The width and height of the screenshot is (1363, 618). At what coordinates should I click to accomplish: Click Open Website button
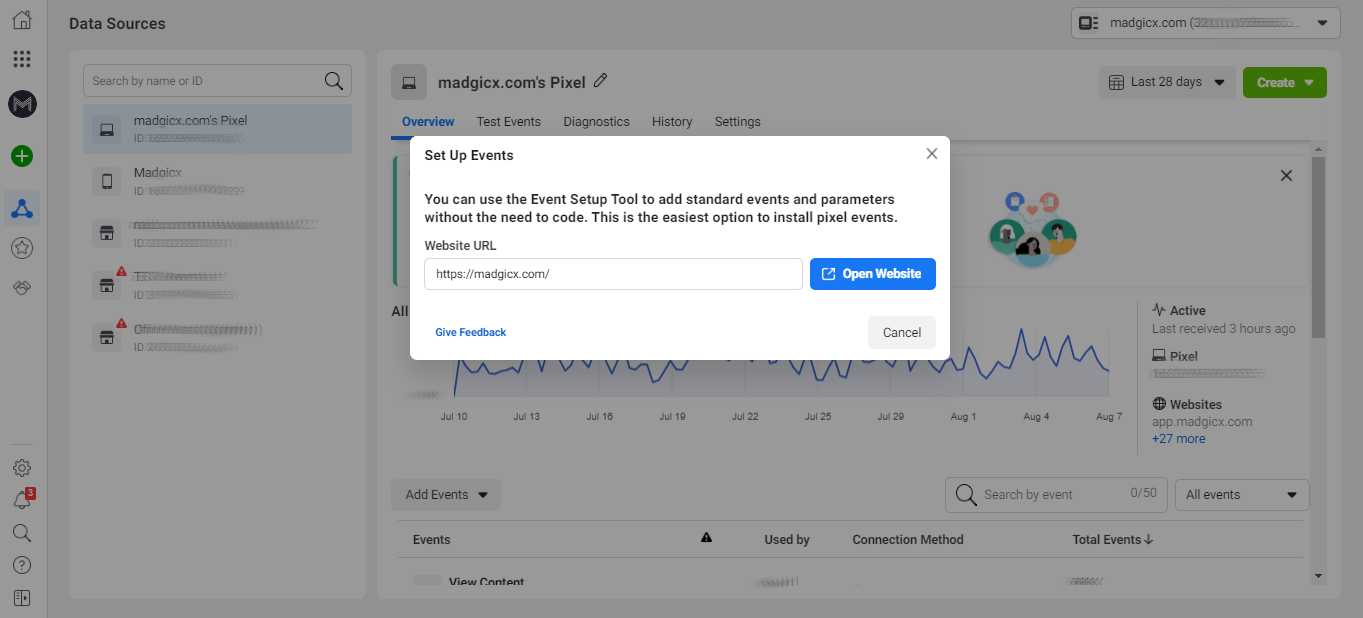873,274
